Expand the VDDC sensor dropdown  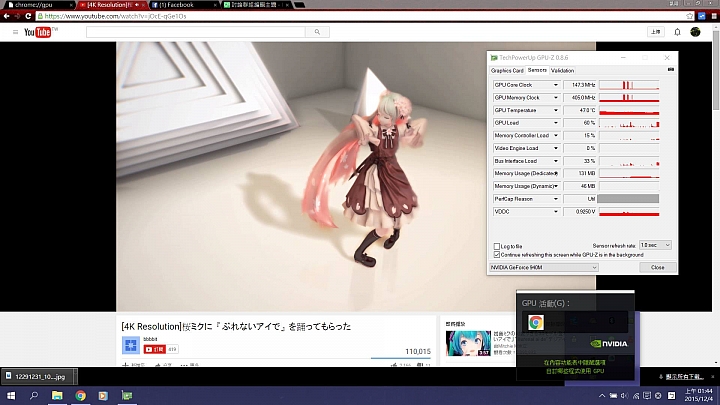tap(556, 212)
